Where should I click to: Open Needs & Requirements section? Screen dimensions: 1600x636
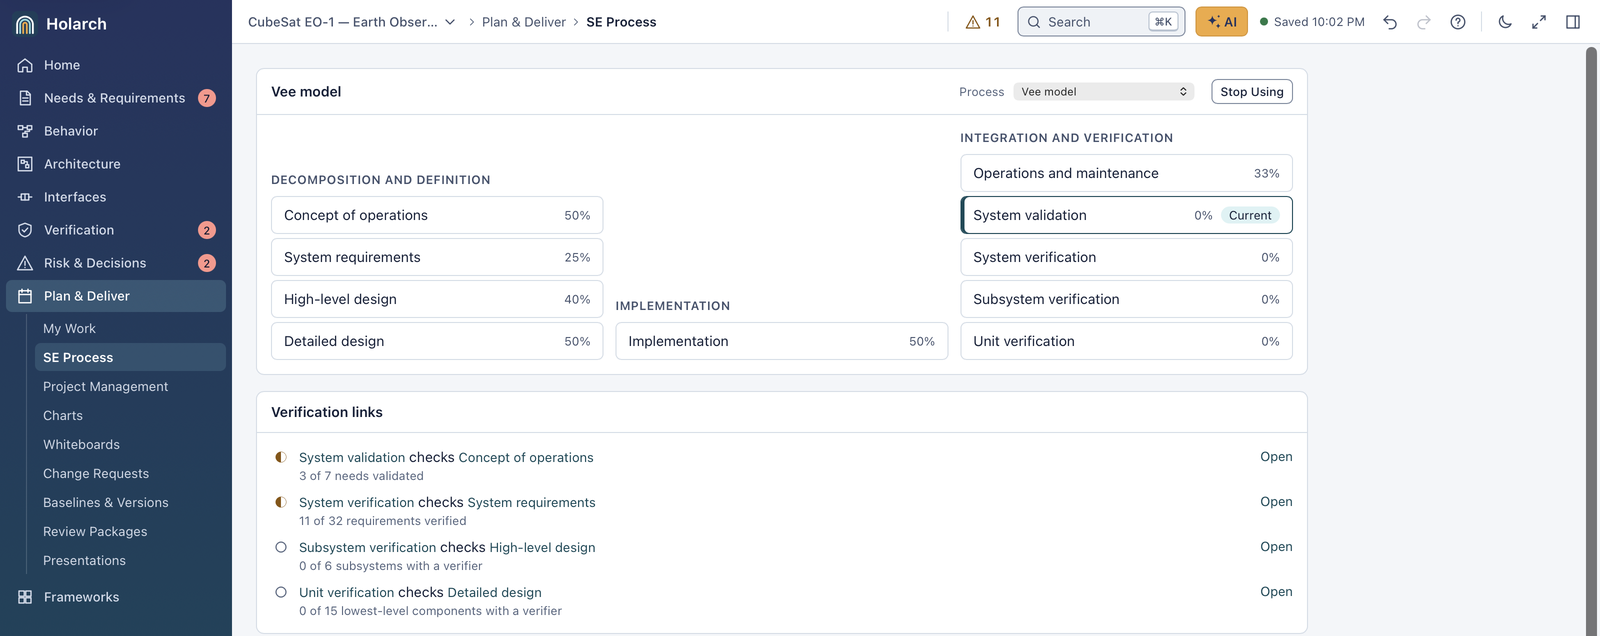[116, 98]
